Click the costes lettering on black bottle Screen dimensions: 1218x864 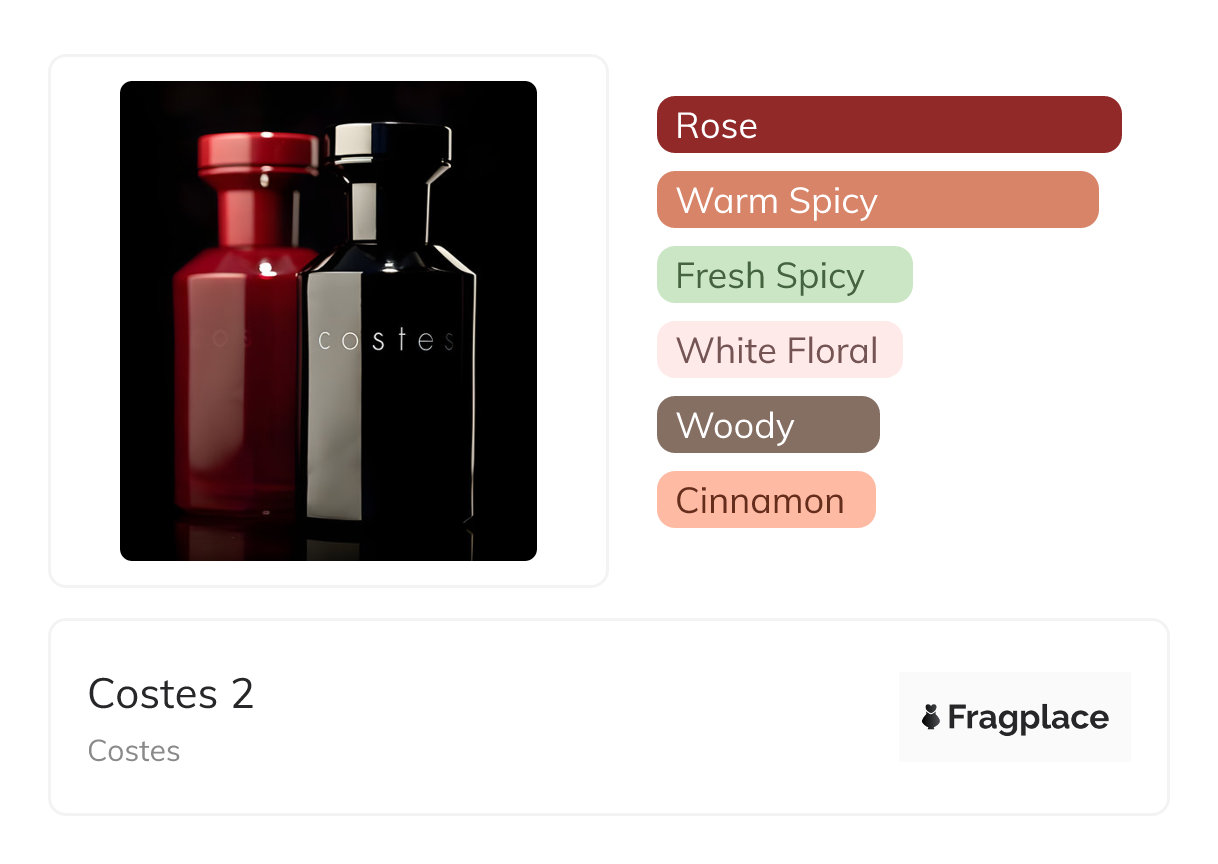[x=386, y=340]
